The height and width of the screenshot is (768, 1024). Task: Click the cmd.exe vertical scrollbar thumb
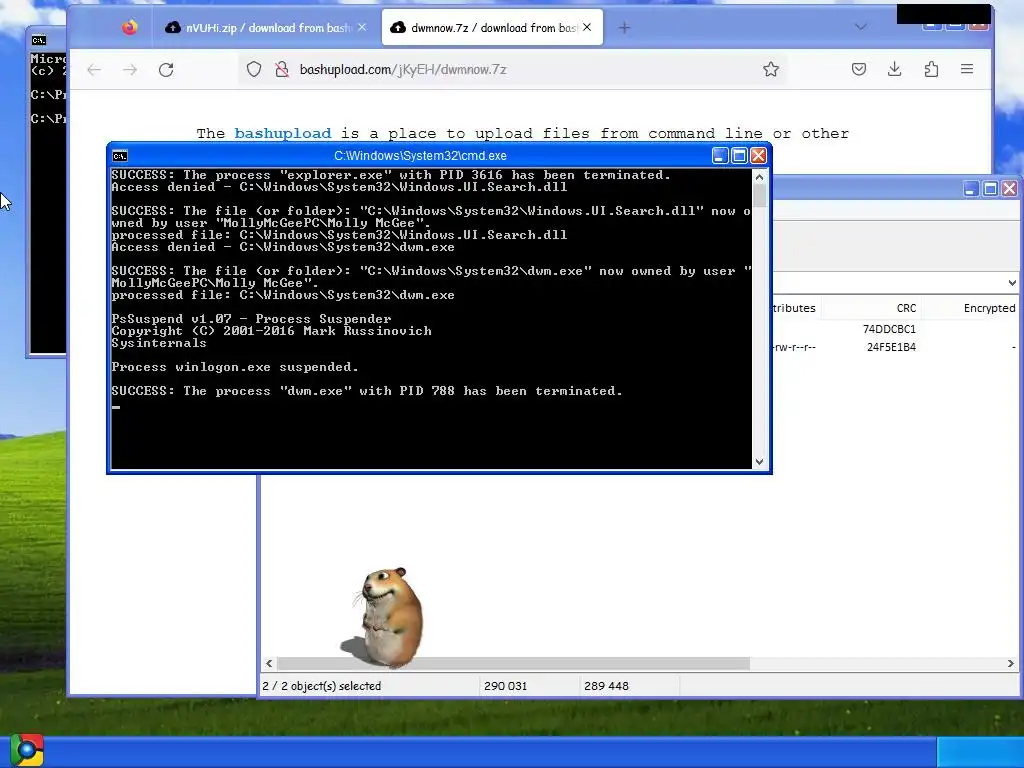[x=760, y=195]
